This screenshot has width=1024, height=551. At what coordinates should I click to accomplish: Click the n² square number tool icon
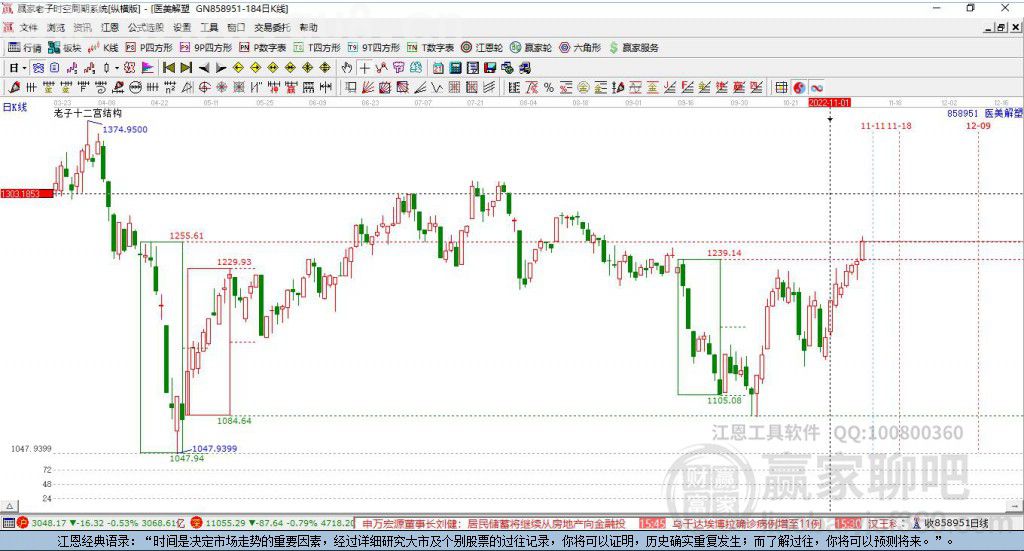tap(170, 87)
